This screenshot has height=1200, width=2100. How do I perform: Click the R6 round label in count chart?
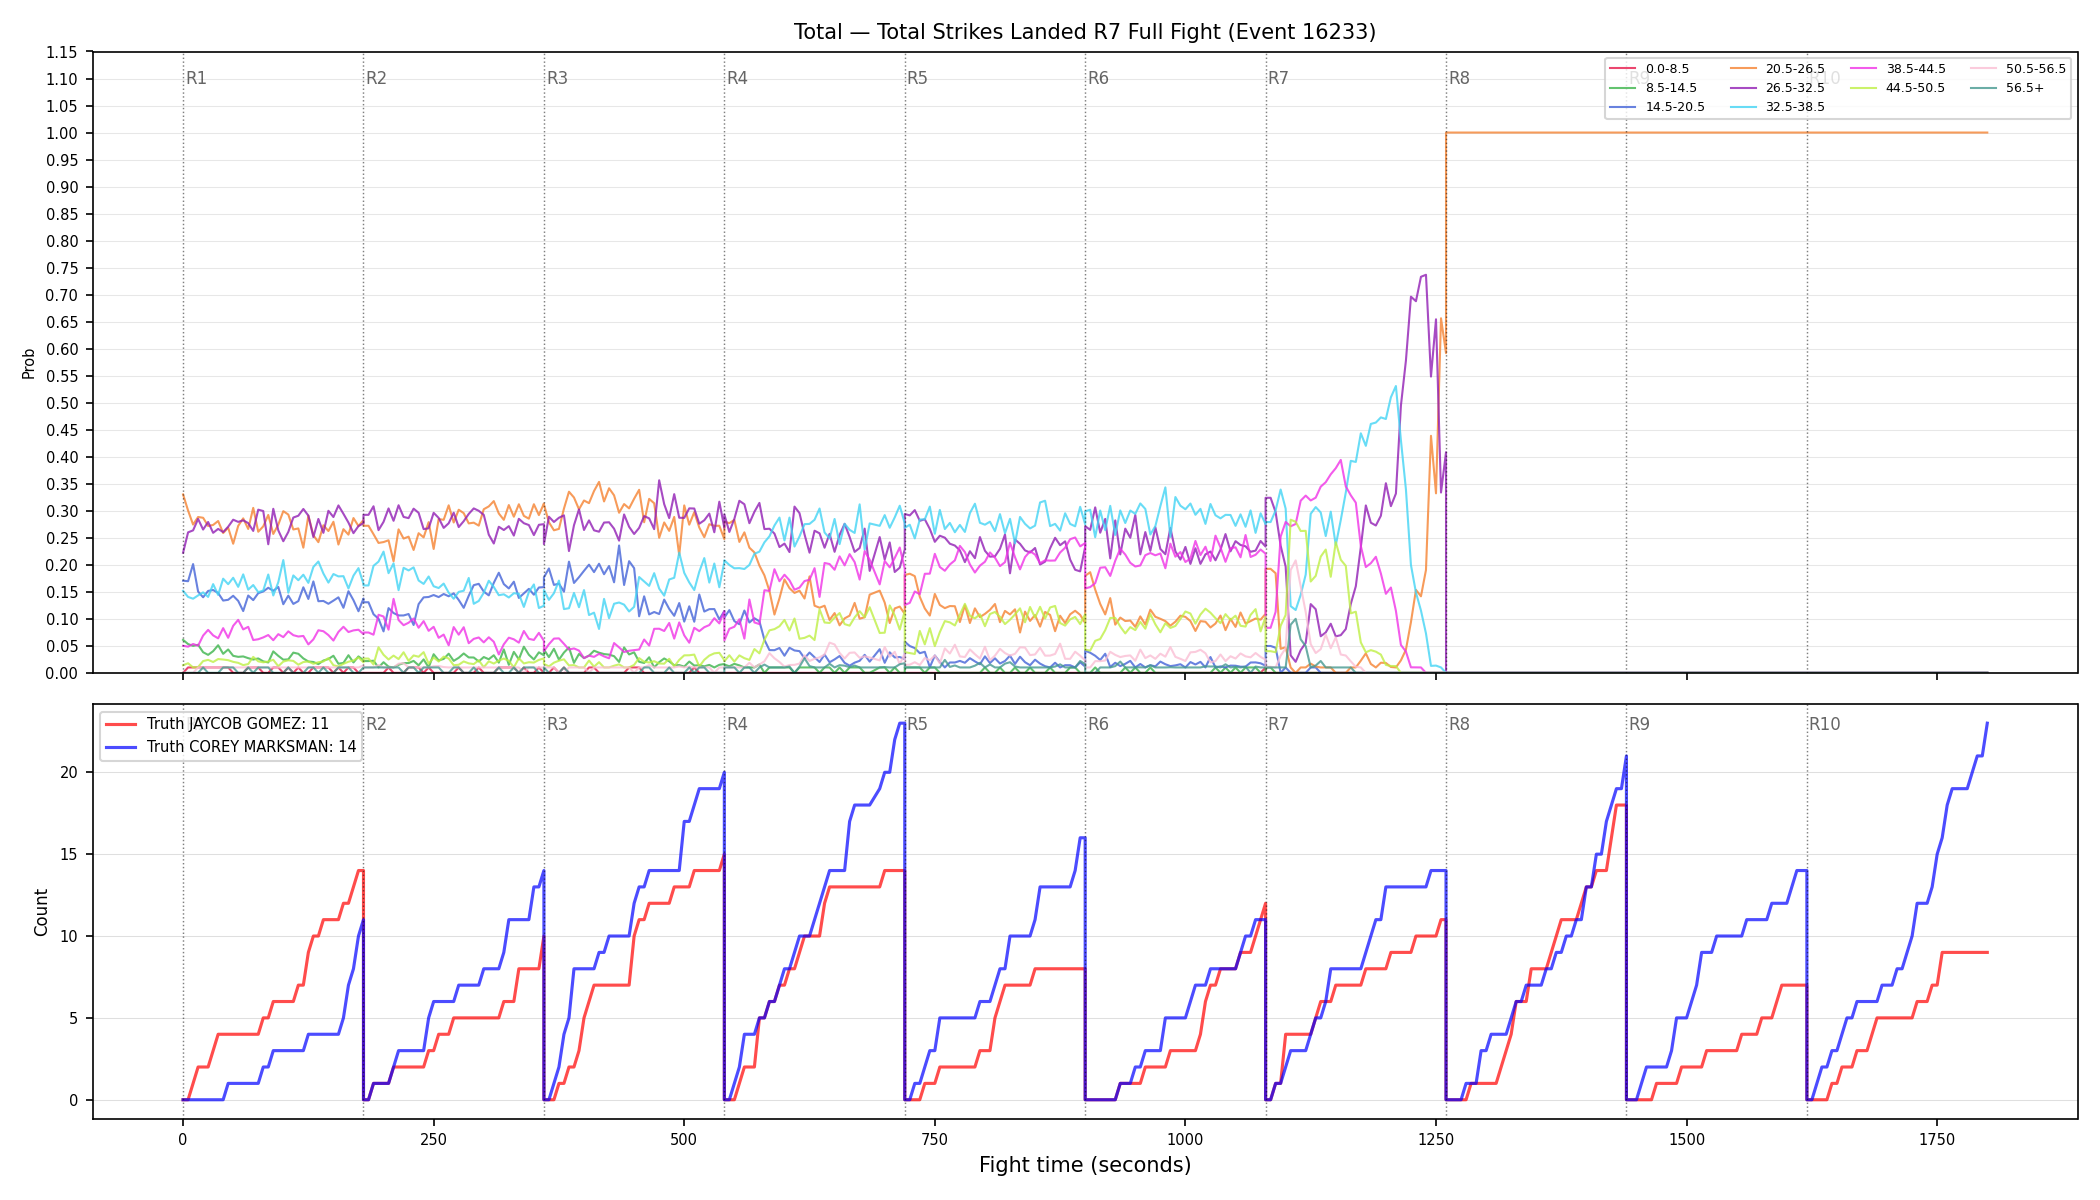1098,724
